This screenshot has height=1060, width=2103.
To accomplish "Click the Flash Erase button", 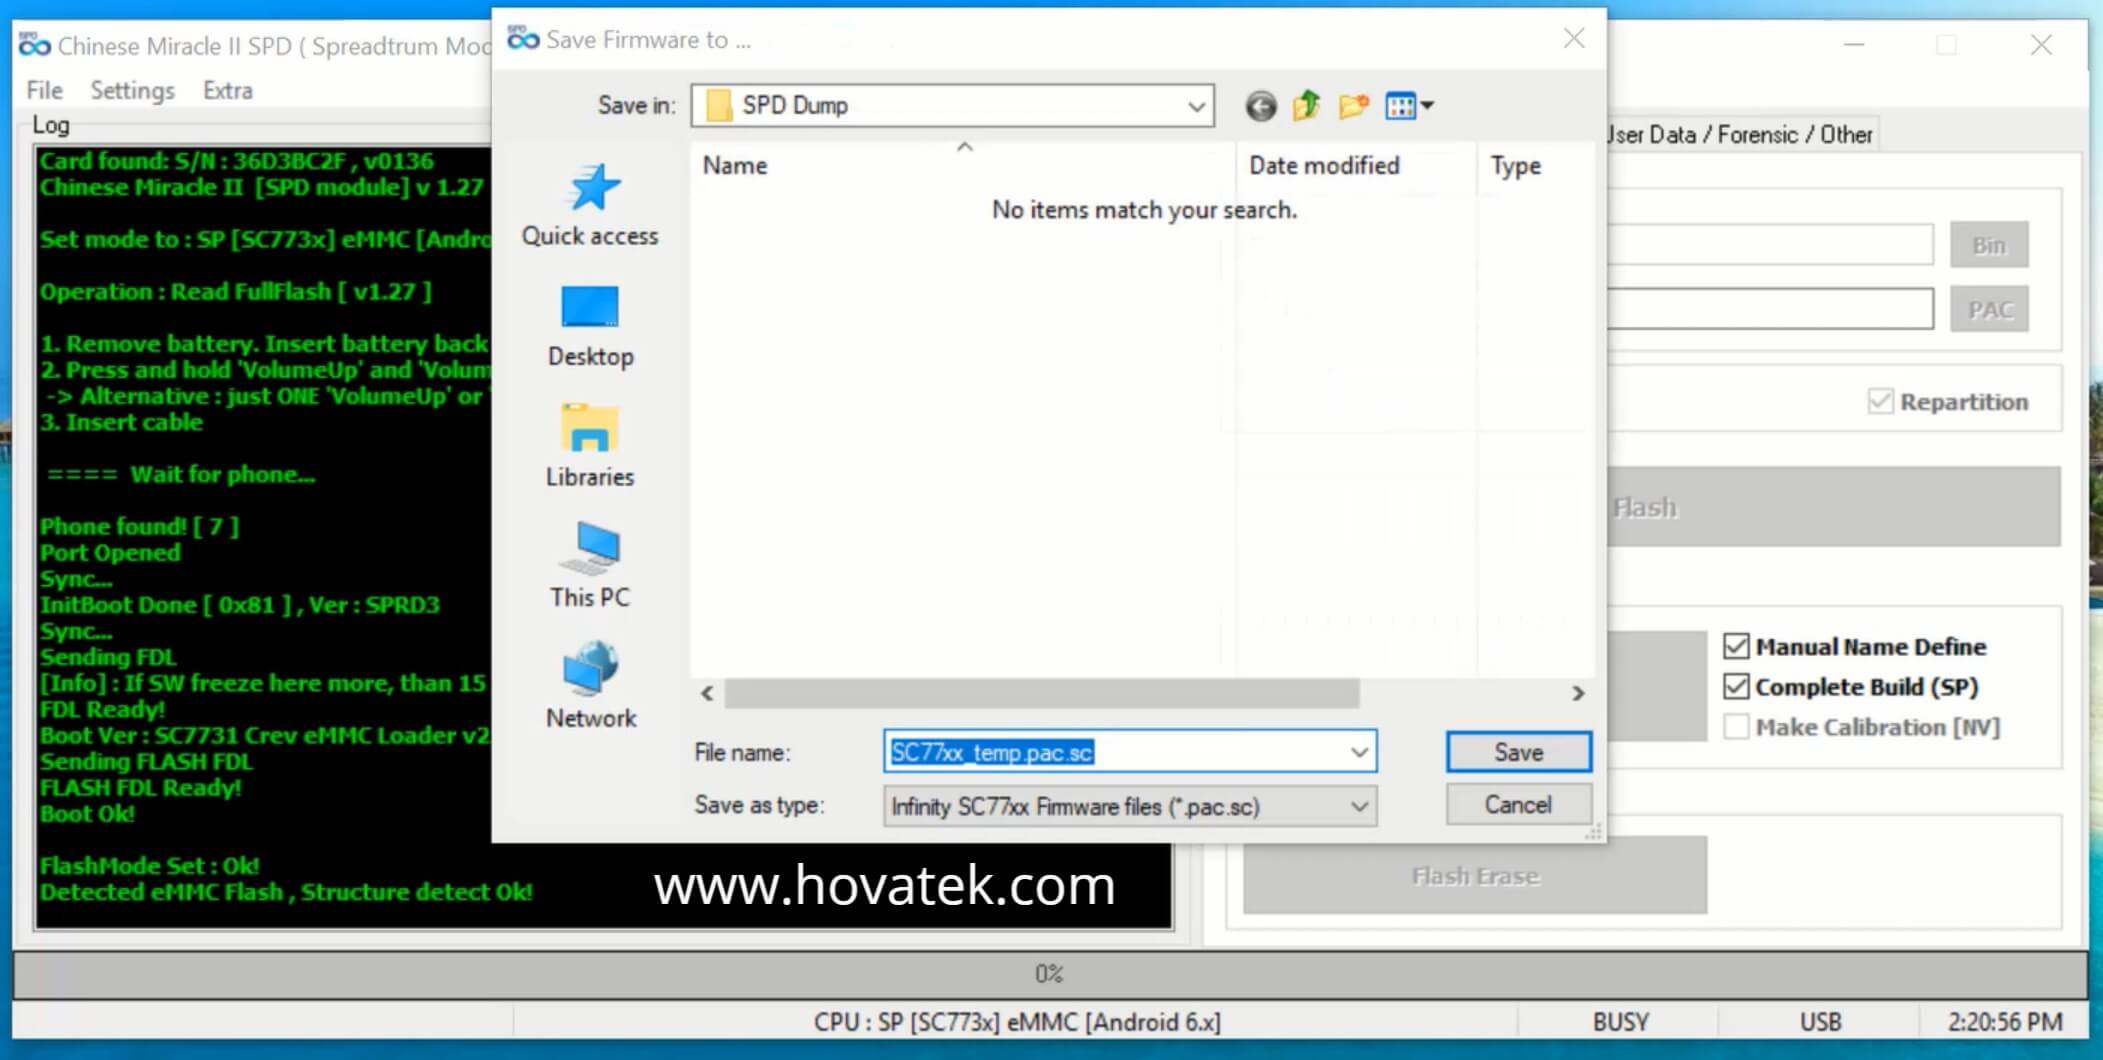I will [1475, 875].
